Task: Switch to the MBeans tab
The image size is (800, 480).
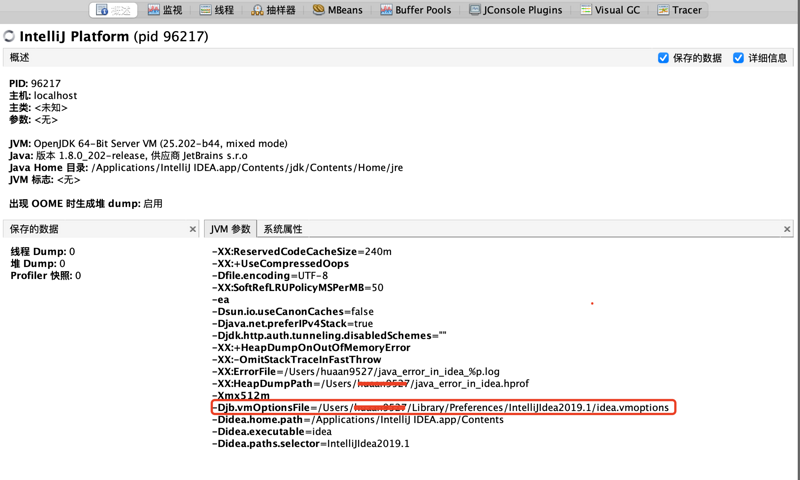Action: coord(337,10)
